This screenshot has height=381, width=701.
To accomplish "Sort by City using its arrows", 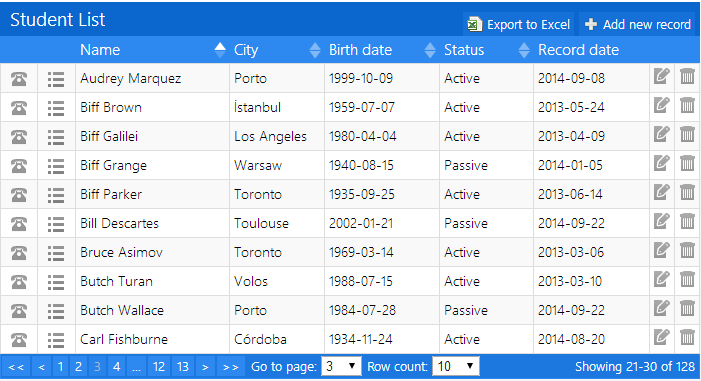I will (315, 50).
